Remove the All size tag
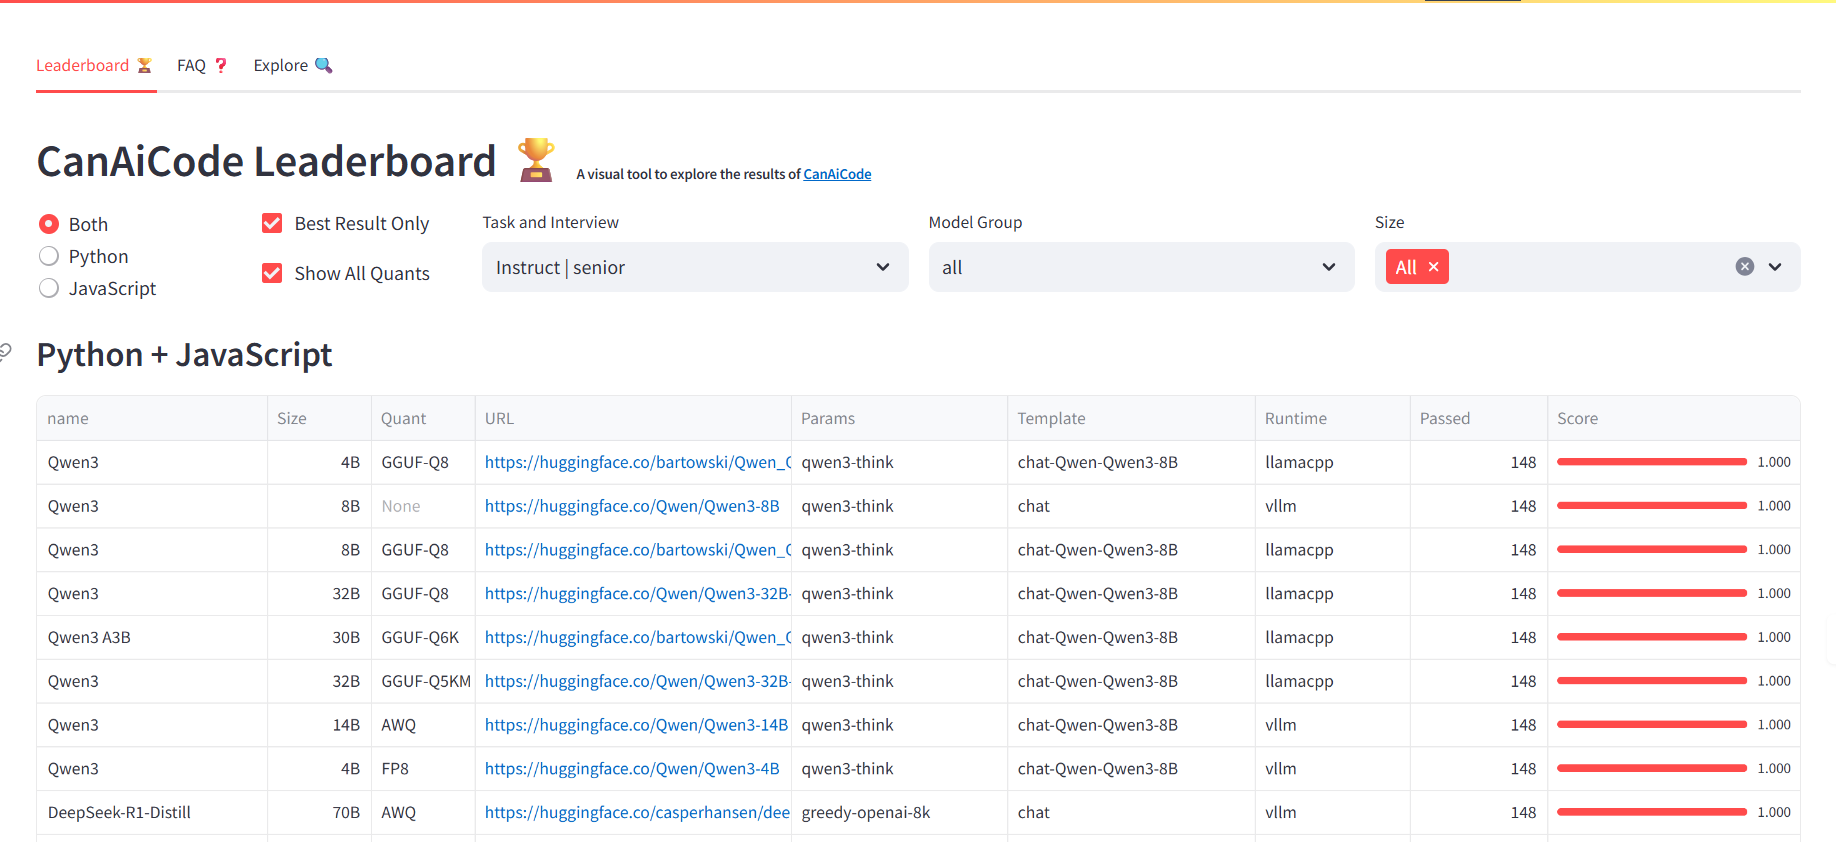The width and height of the screenshot is (1836, 842). click(1433, 267)
